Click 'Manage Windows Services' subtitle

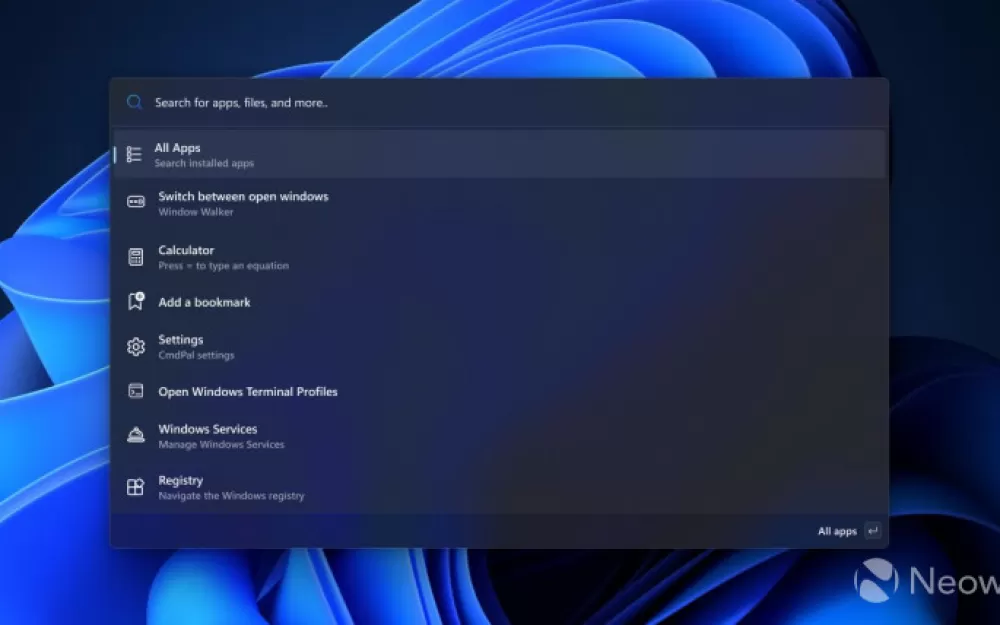(x=221, y=445)
